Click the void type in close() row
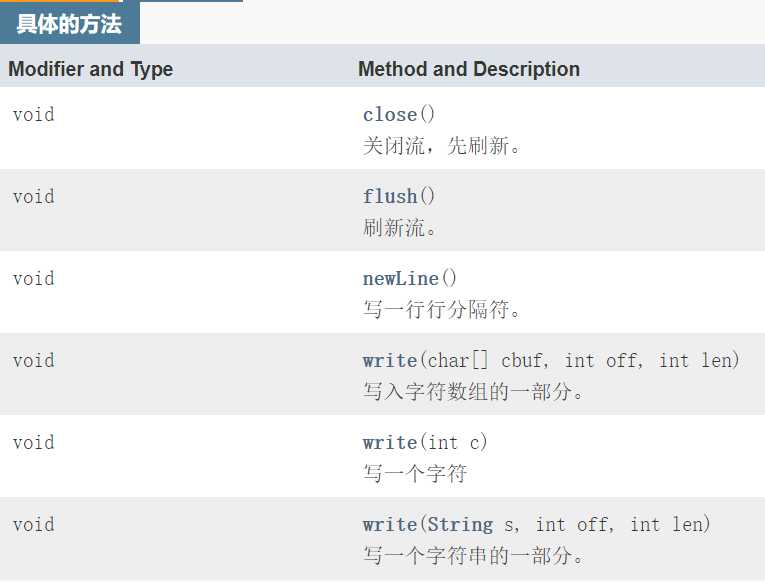The image size is (765, 582). pos(34,115)
